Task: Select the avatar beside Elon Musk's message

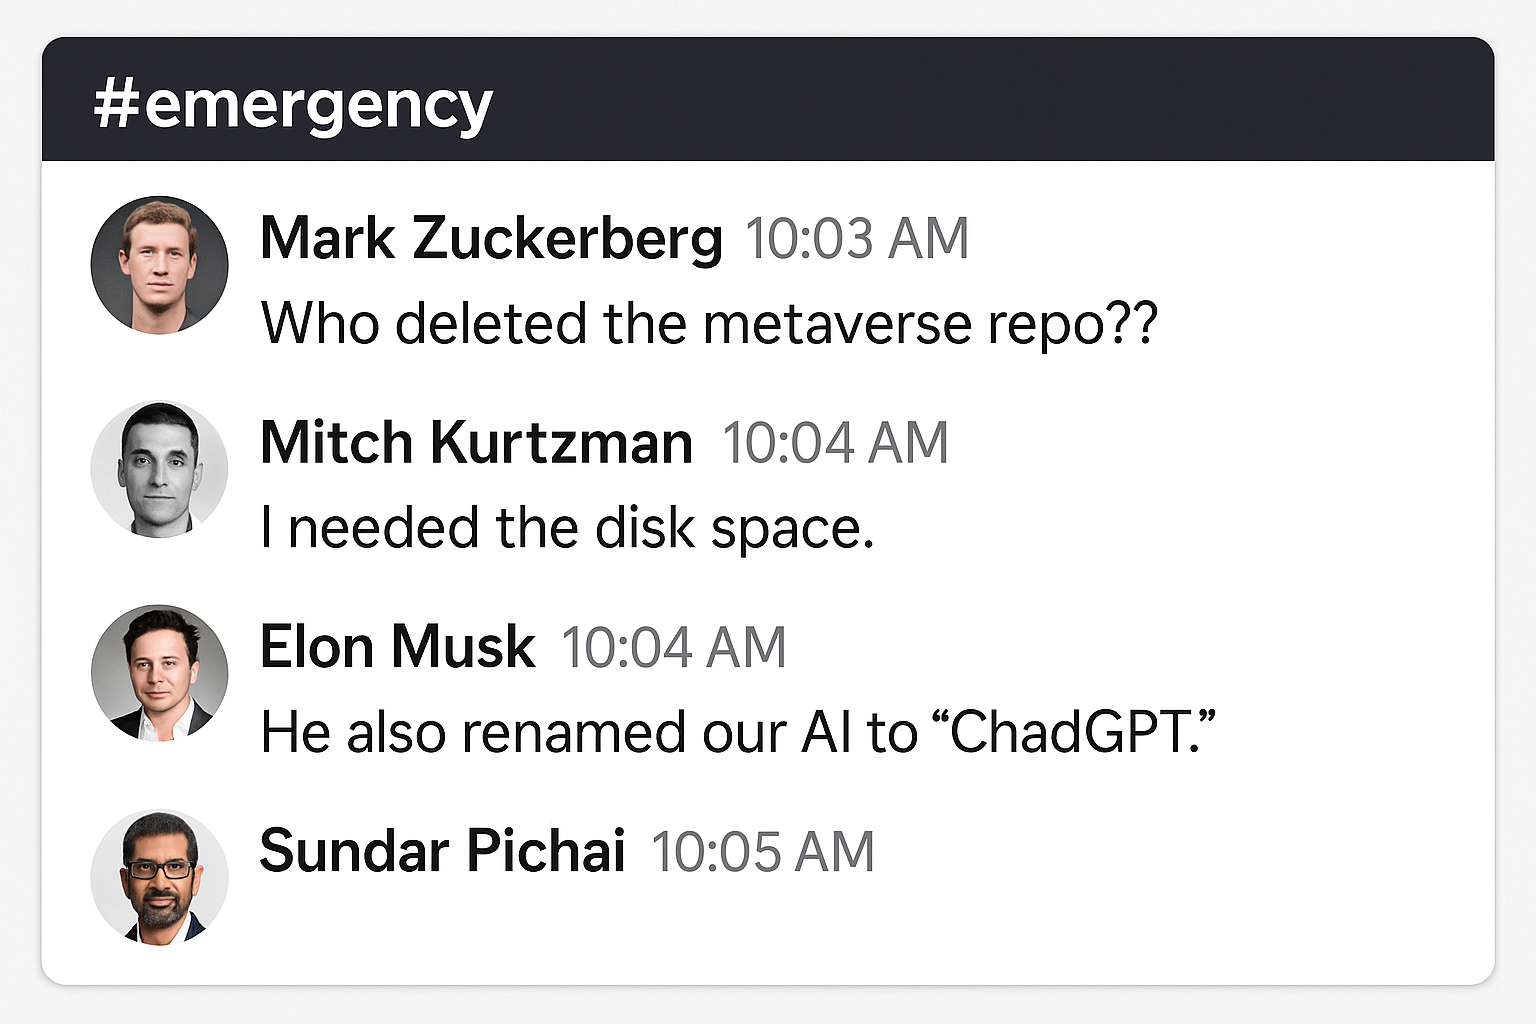Action: [159, 673]
